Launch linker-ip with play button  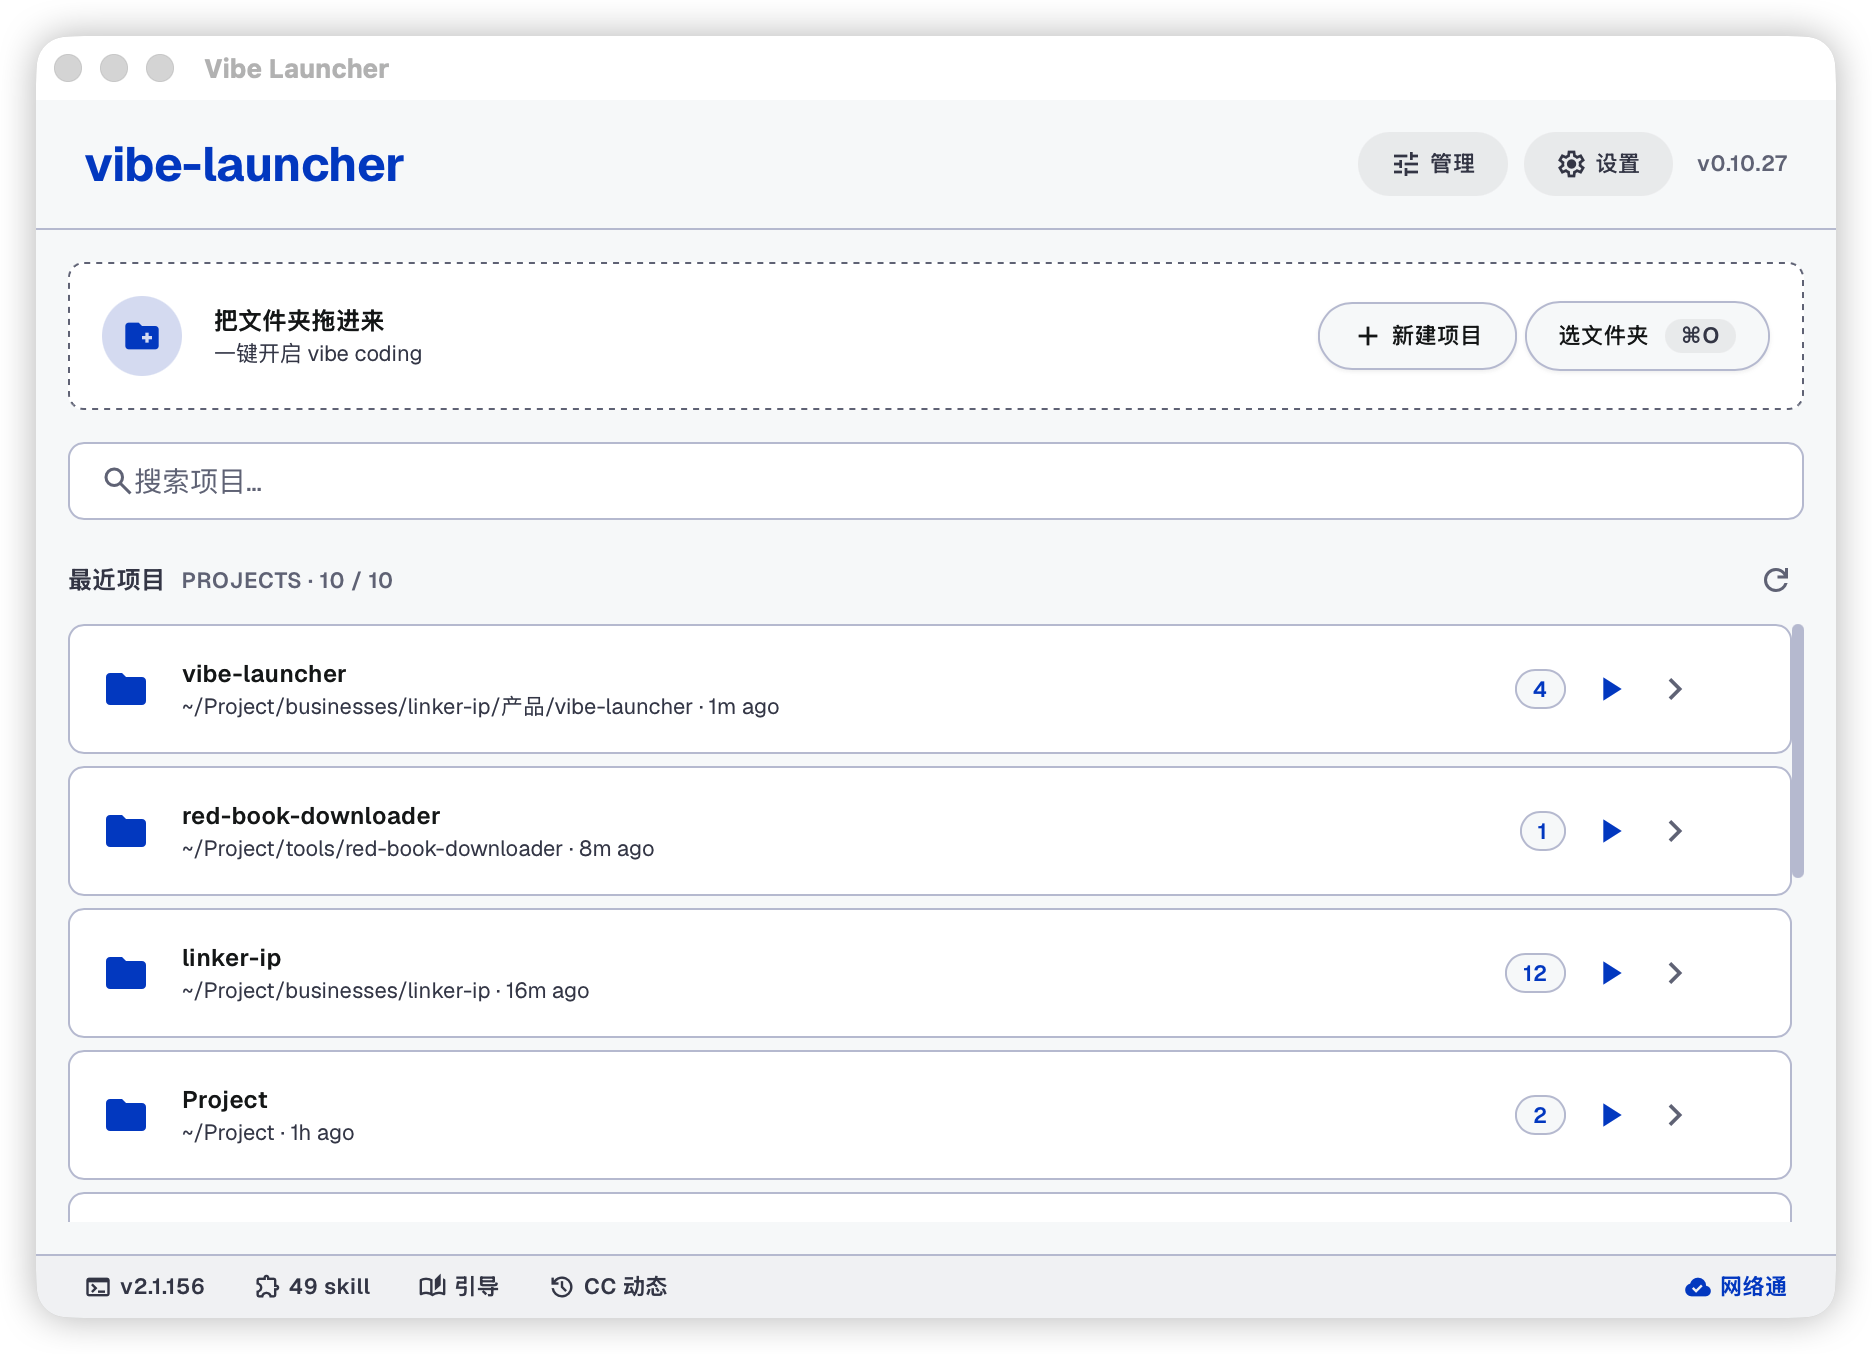coord(1611,973)
